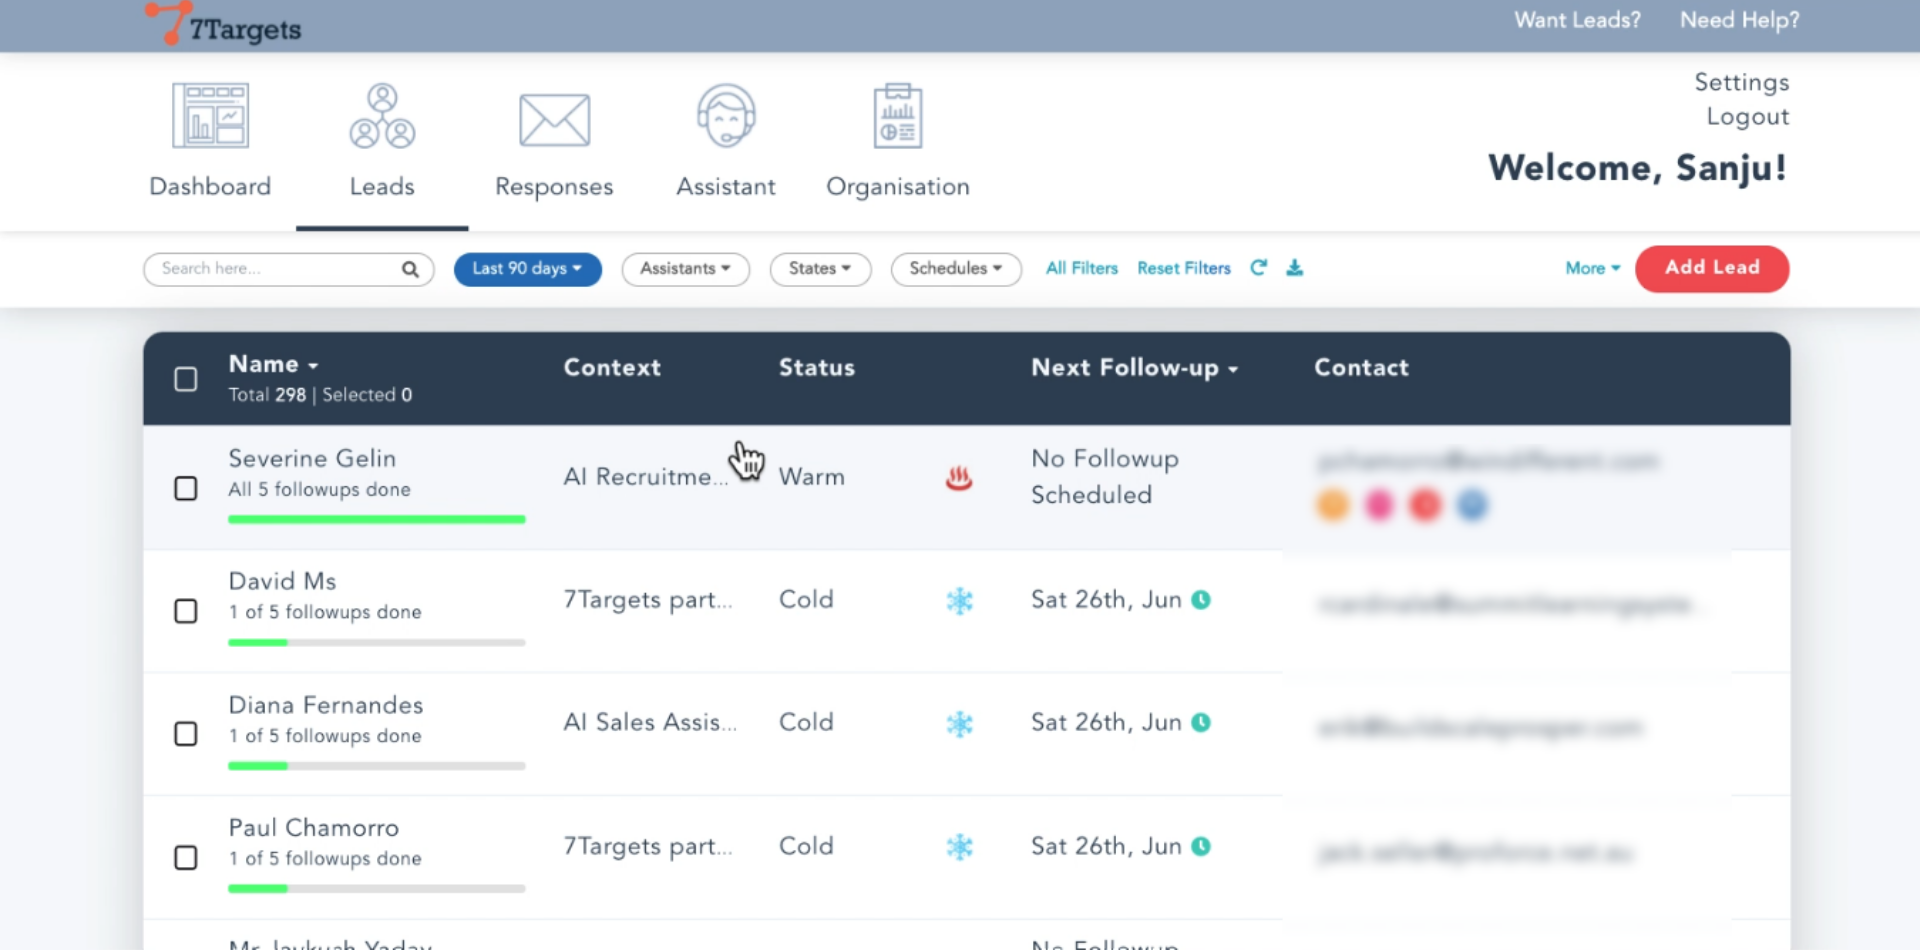Check the Severine Gelin row checkbox
1920x950 pixels.
point(186,489)
